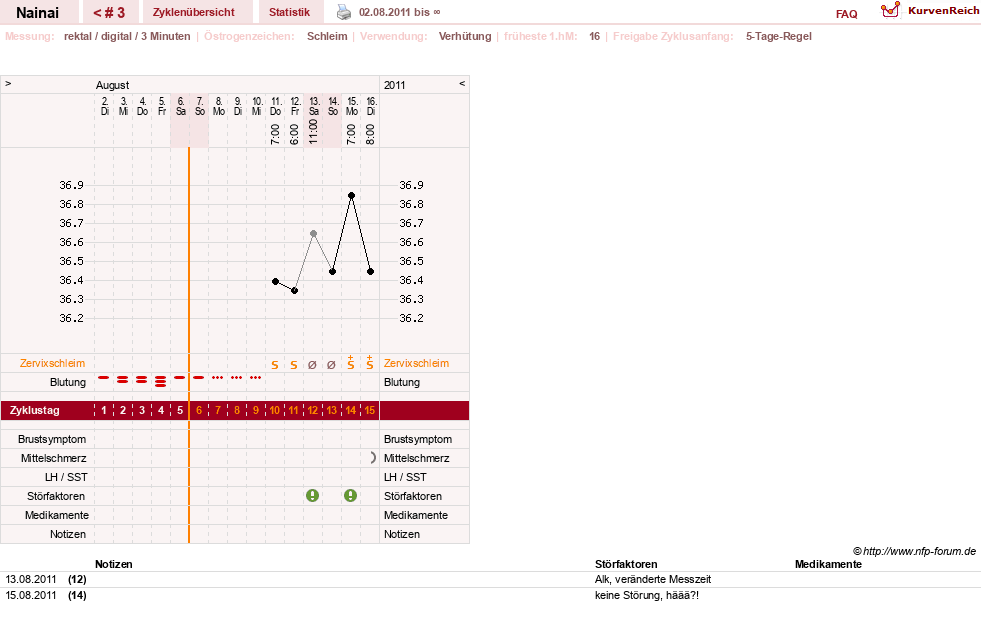The width and height of the screenshot is (981, 623).
Task: Click the left Medikamente row label
Action: 57,515
